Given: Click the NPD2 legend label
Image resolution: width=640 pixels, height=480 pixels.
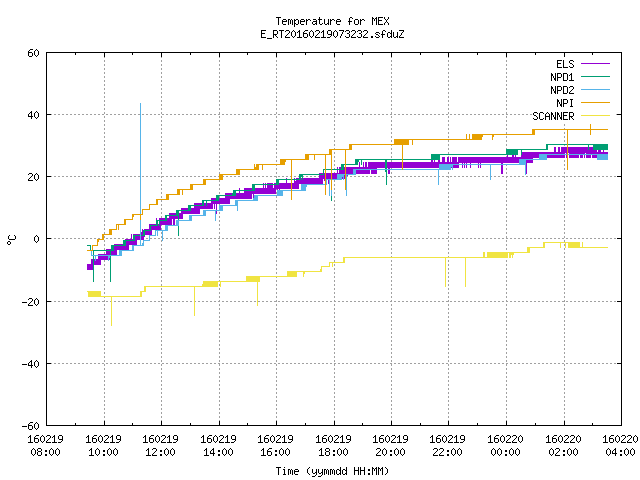Looking at the screenshot, I should point(562,90).
